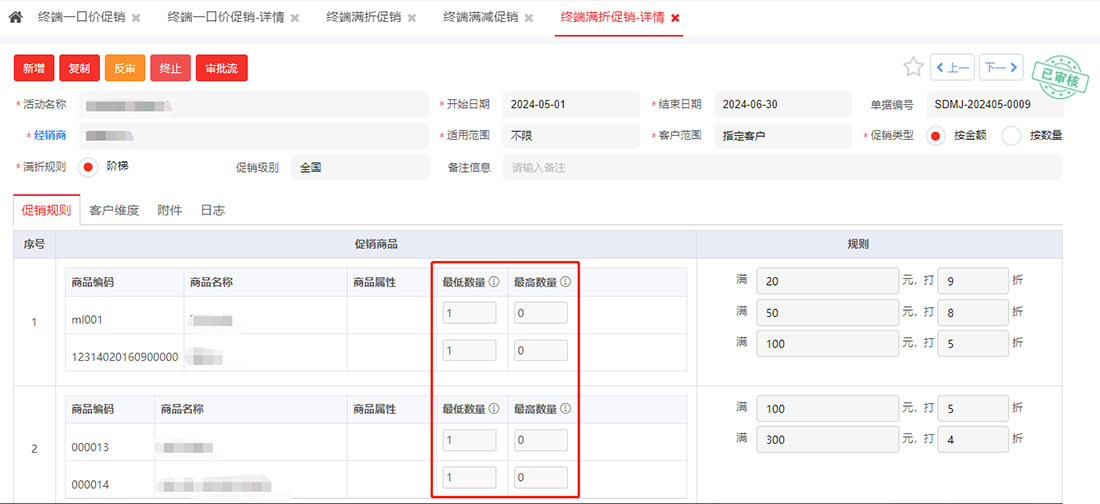Open the 促销级别 dropdown
The height and width of the screenshot is (504, 1100).
click(359, 168)
